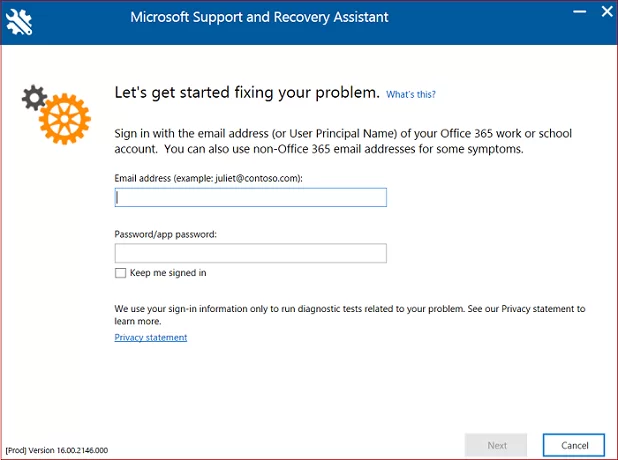This screenshot has width=618, height=460.
Task: Toggle the Keep me signed in checkbox
Action: point(121,273)
